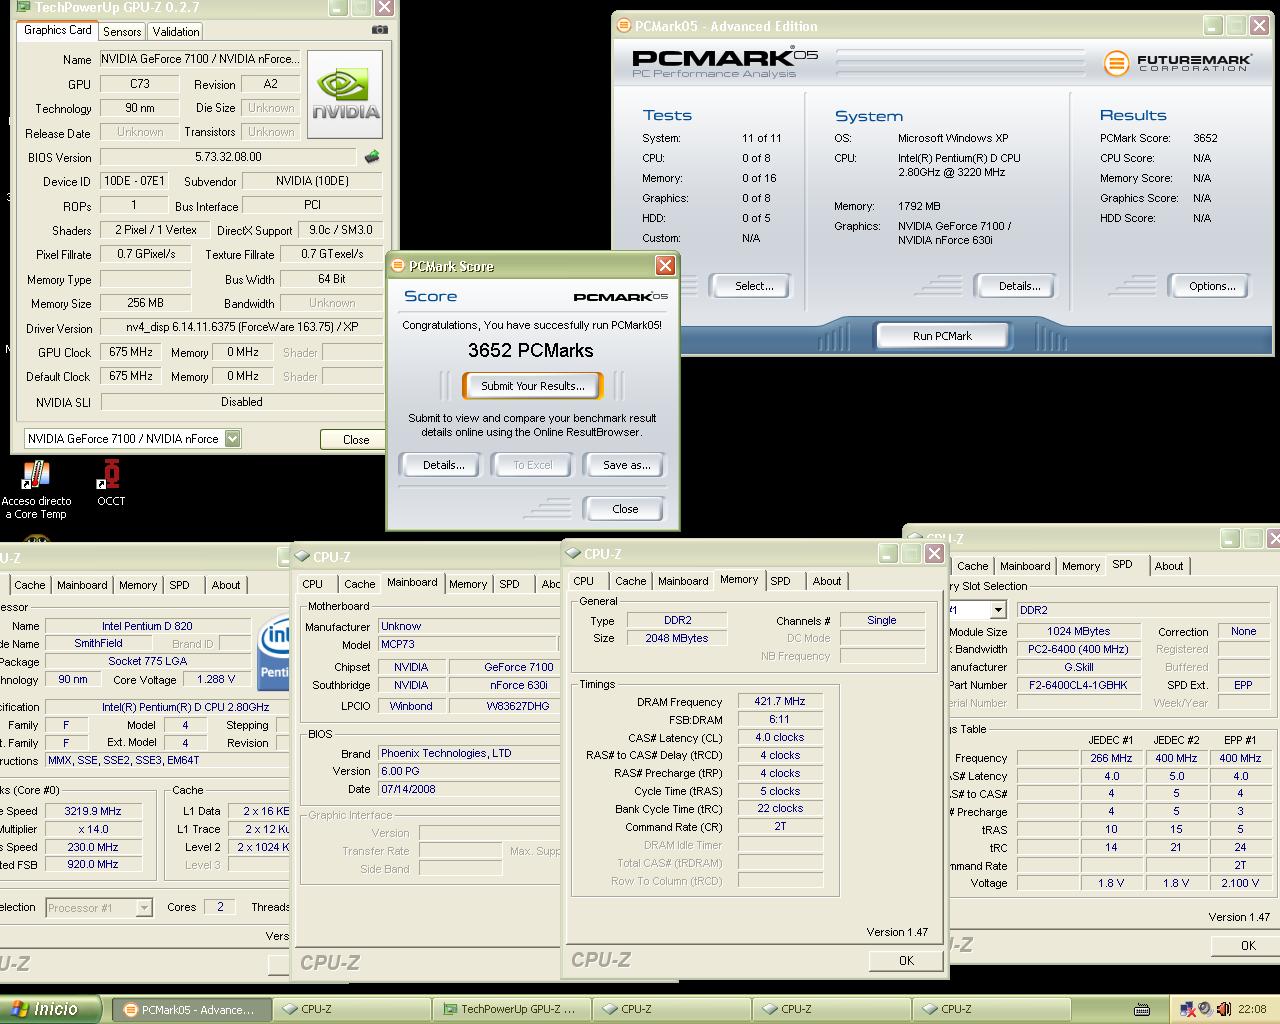Click the Driver Version field in GPU-Z
The height and width of the screenshot is (1024, 1280).
[x=241, y=327]
